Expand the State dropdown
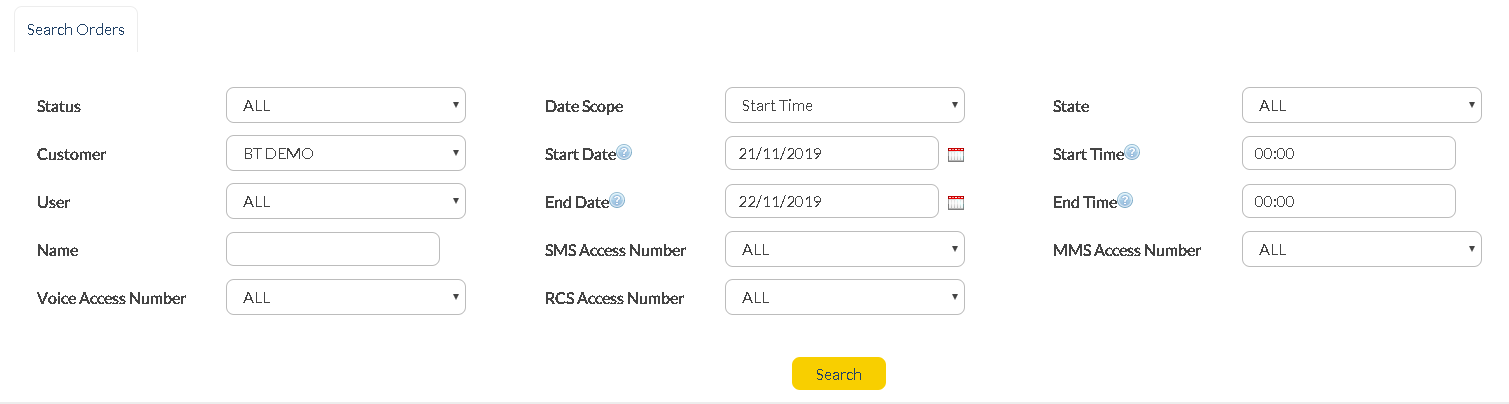The width and height of the screenshot is (1509, 404). (x=1361, y=106)
